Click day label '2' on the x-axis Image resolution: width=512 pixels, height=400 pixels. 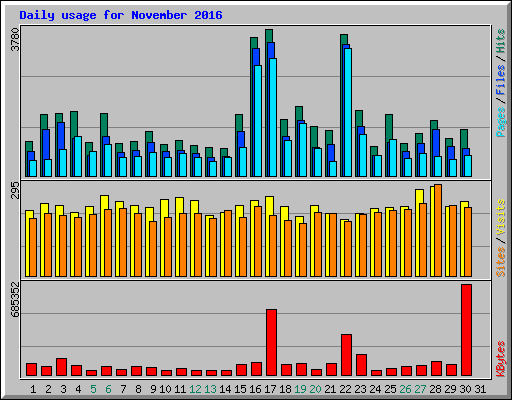[x=48, y=389]
